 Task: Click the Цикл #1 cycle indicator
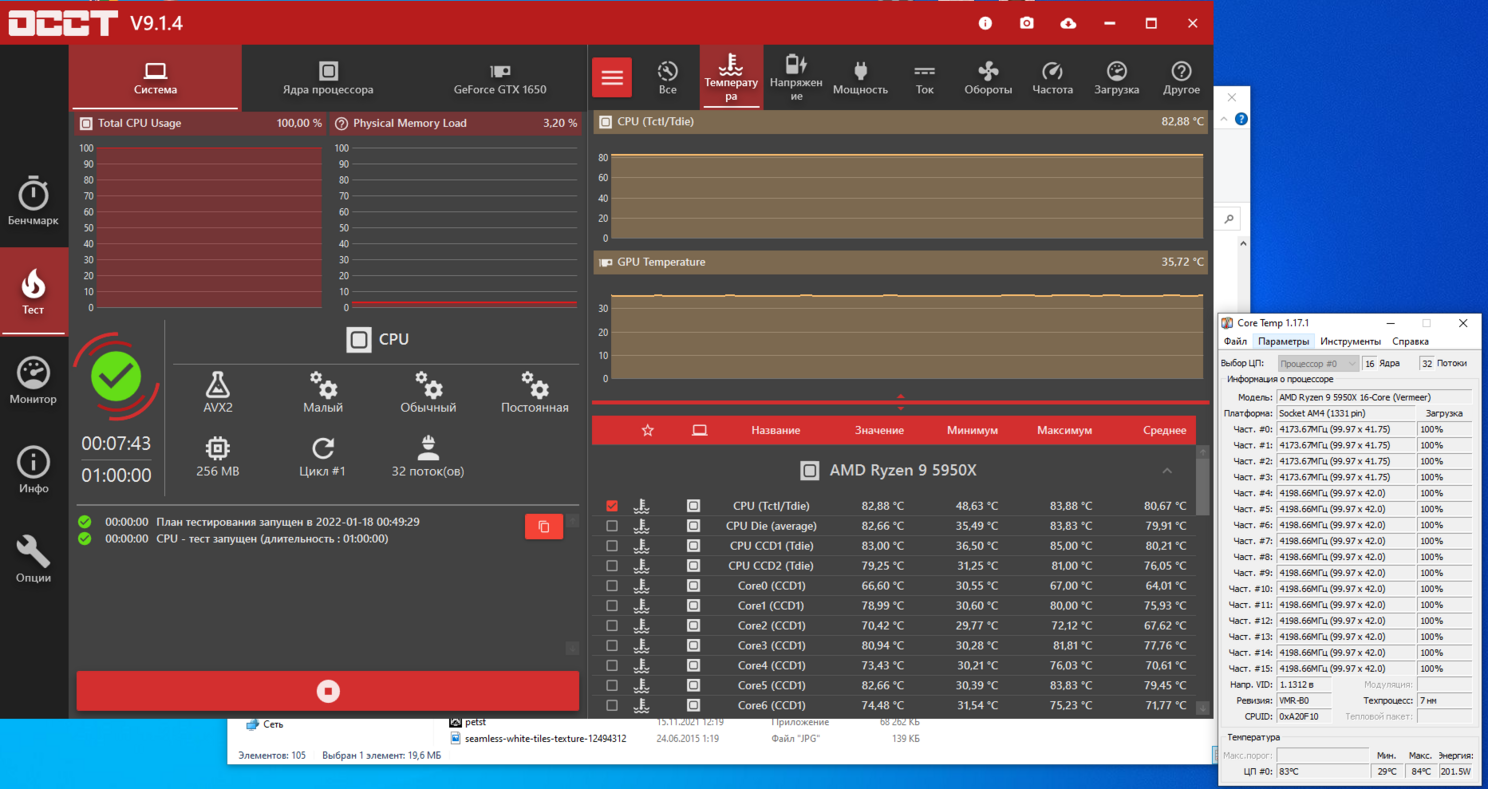[x=322, y=456]
